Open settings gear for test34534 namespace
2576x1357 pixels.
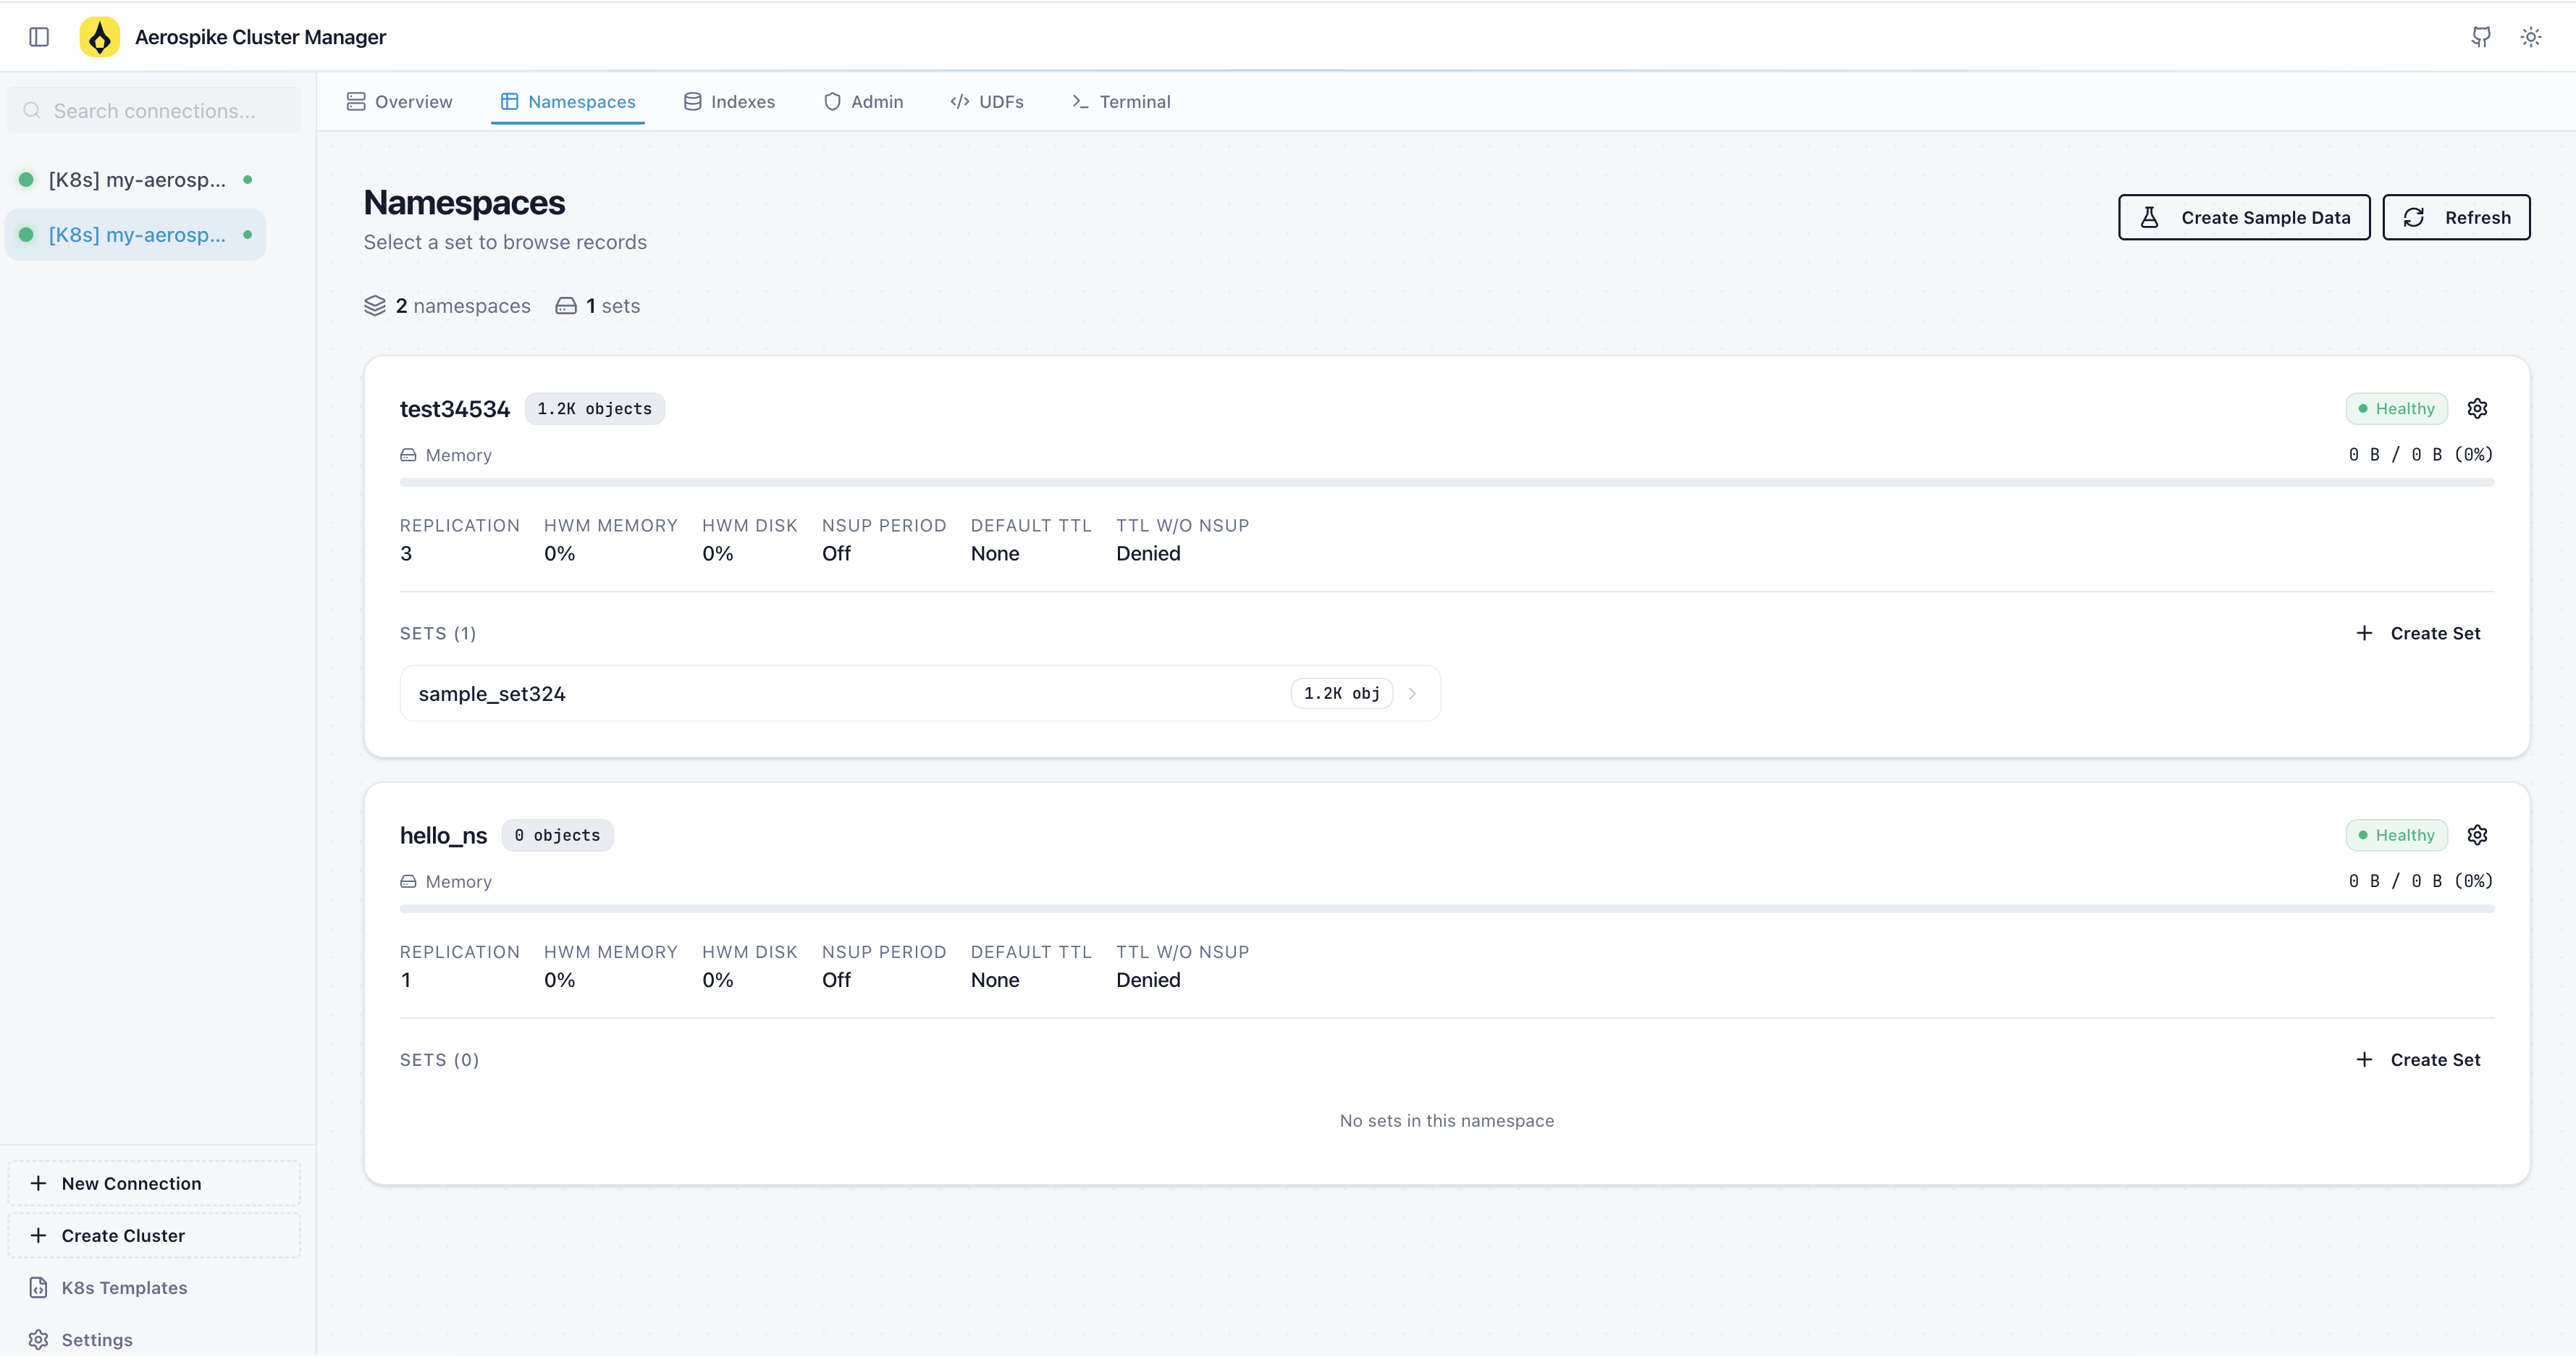pyautogui.click(x=2477, y=408)
